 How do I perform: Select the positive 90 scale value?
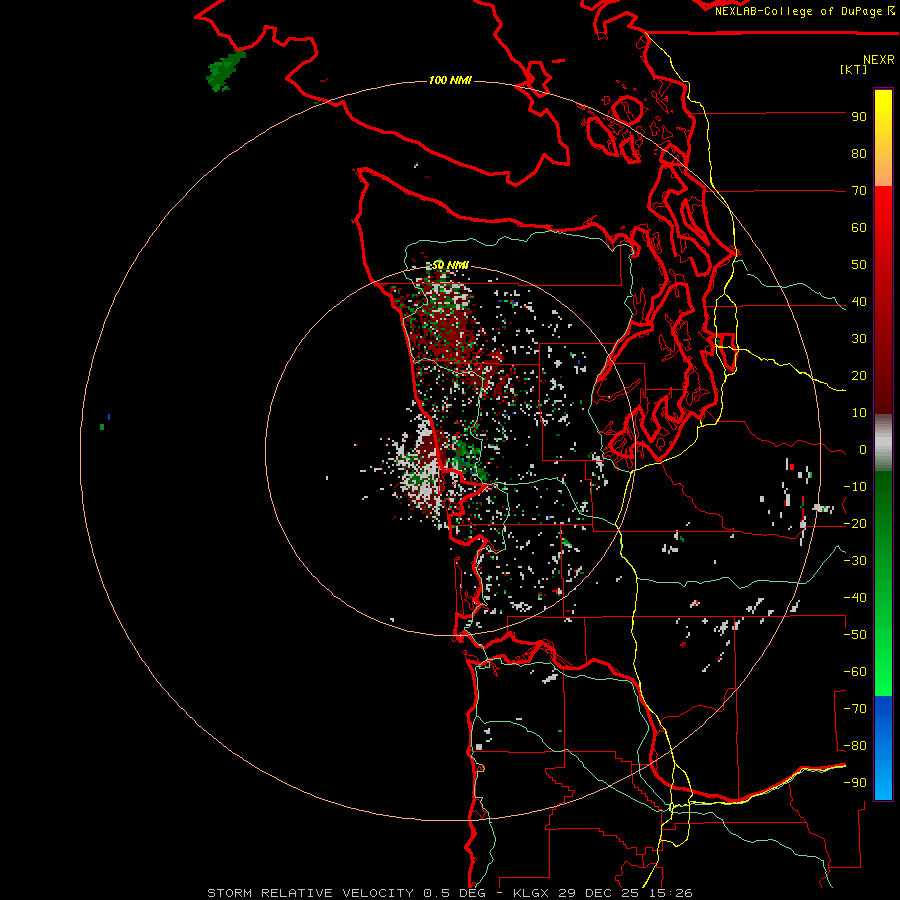(x=859, y=117)
